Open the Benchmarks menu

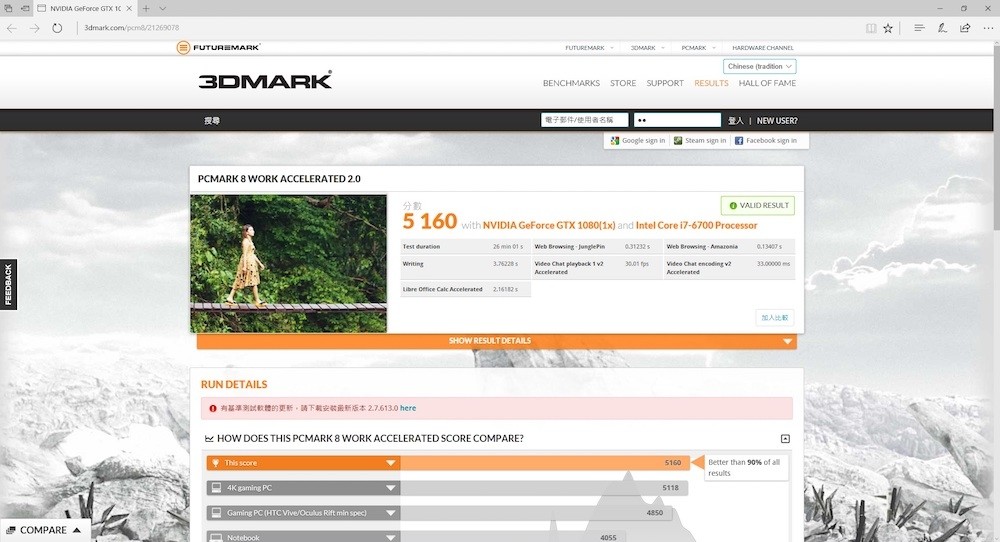(571, 83)
